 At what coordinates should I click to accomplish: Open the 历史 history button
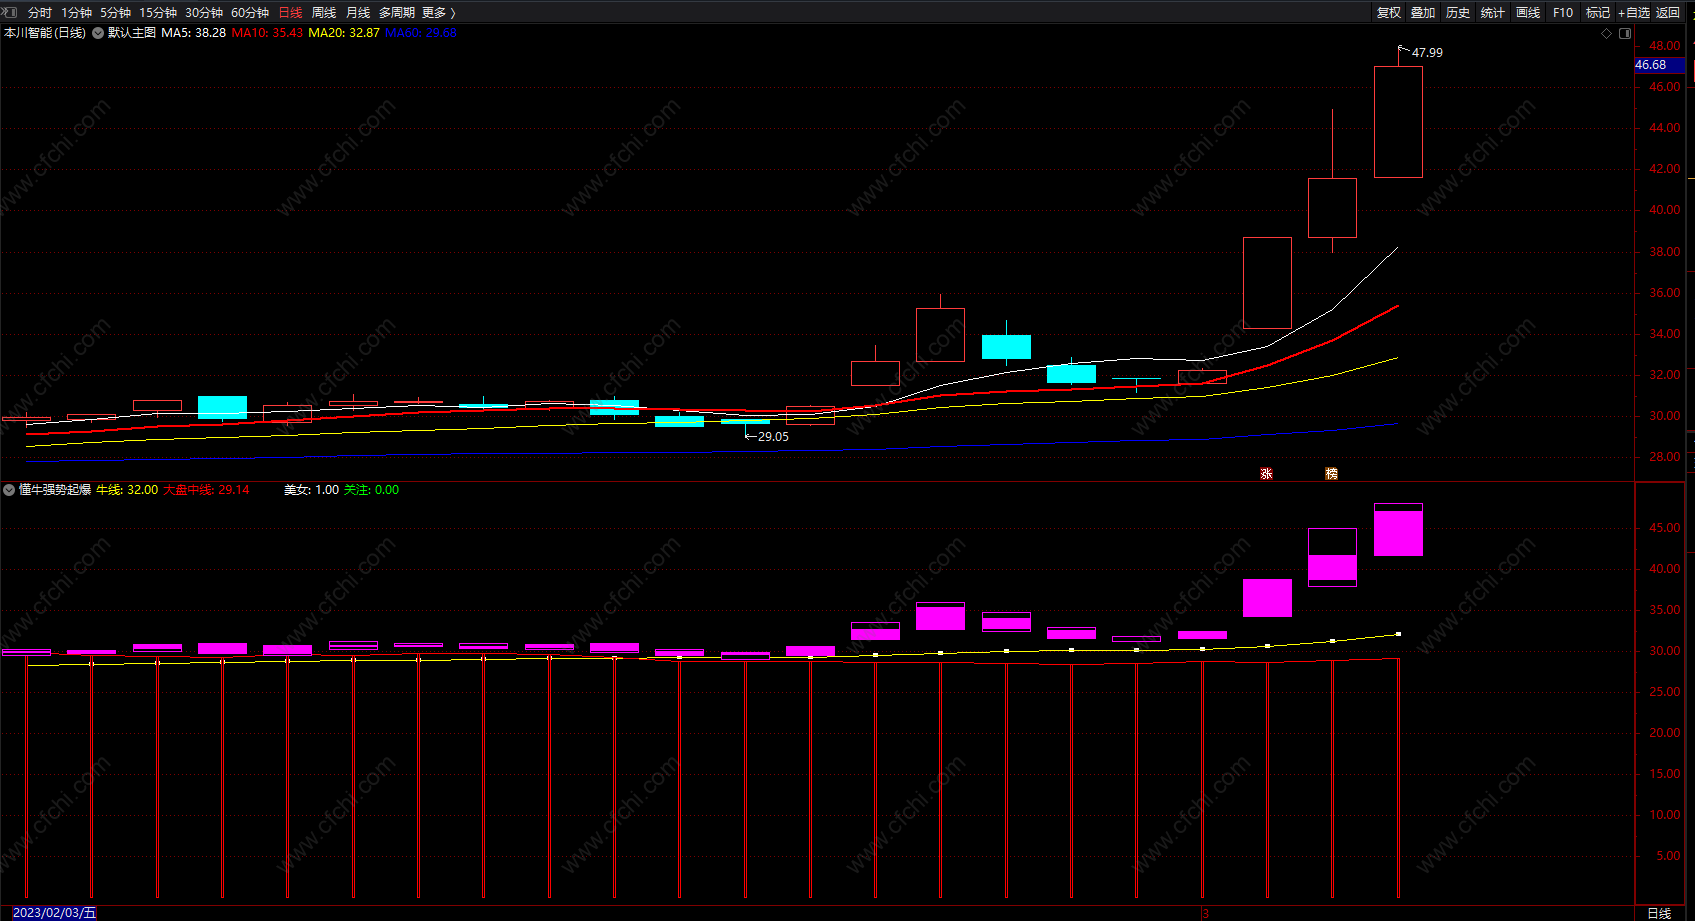(x=1458, y=13)
